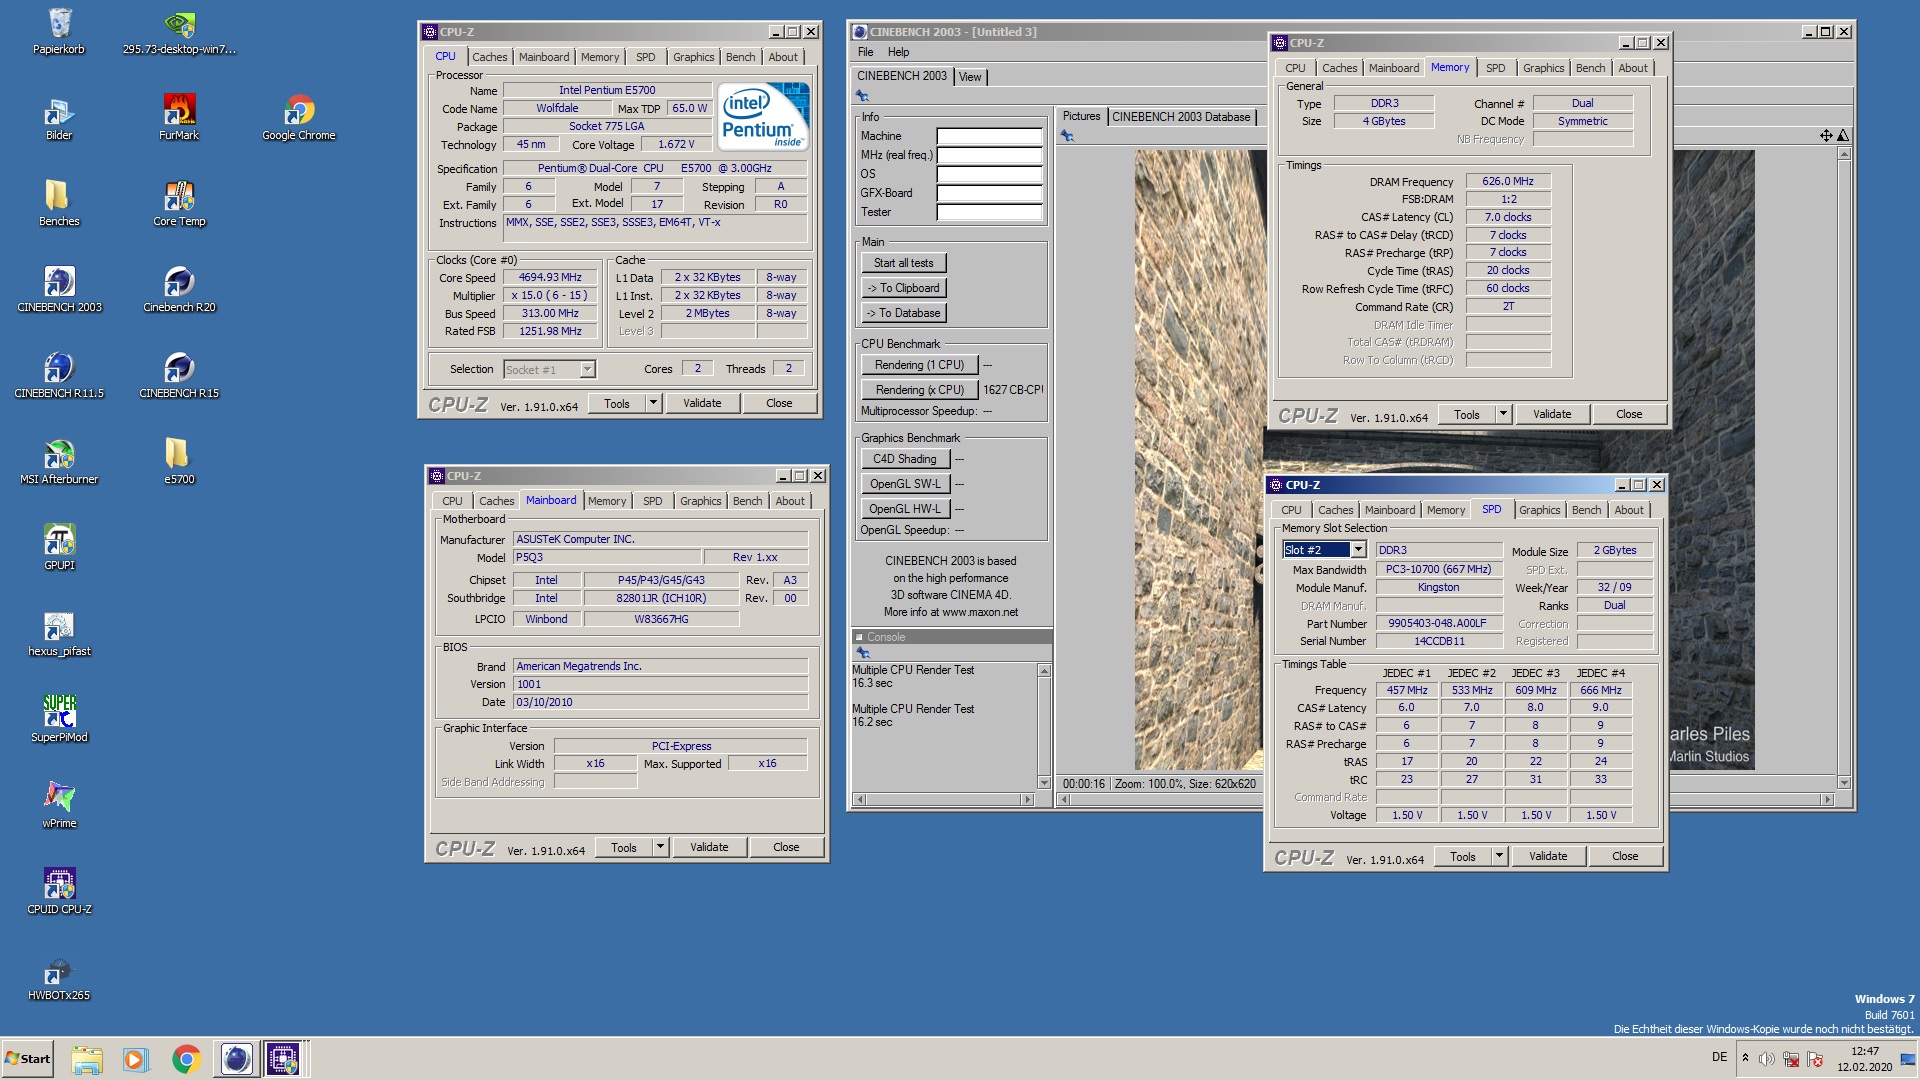Click in the GFX-Board input field
Screen dimensions: 1920x1080
pos(989,193)
